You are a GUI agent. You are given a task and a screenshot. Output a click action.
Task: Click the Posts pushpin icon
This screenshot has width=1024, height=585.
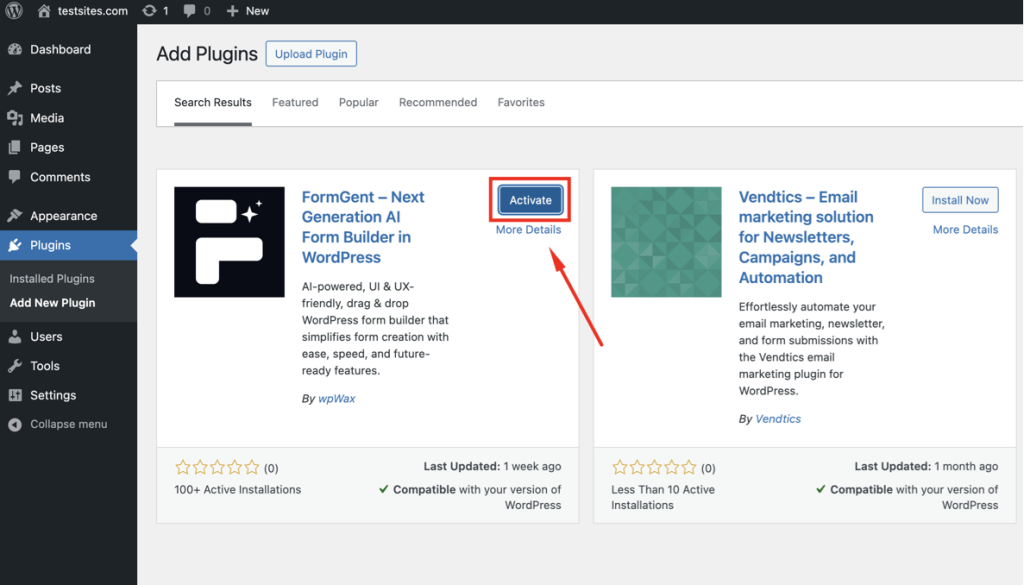click(15, 88)
